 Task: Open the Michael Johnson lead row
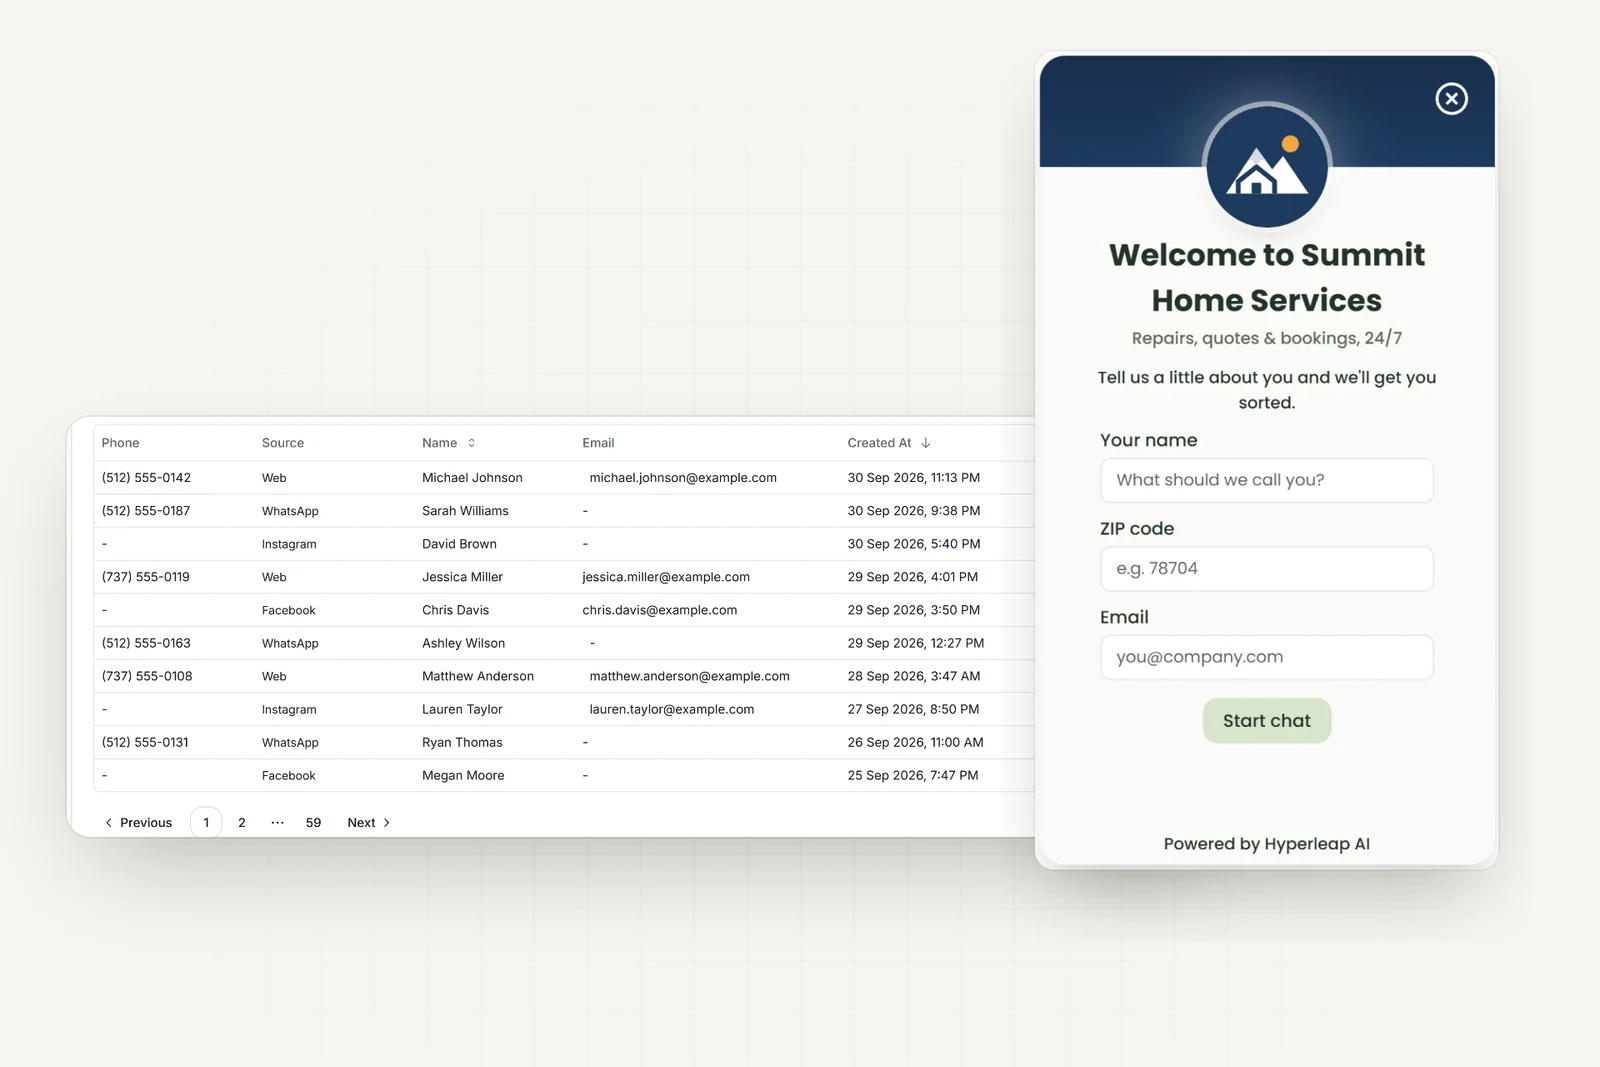564,478
